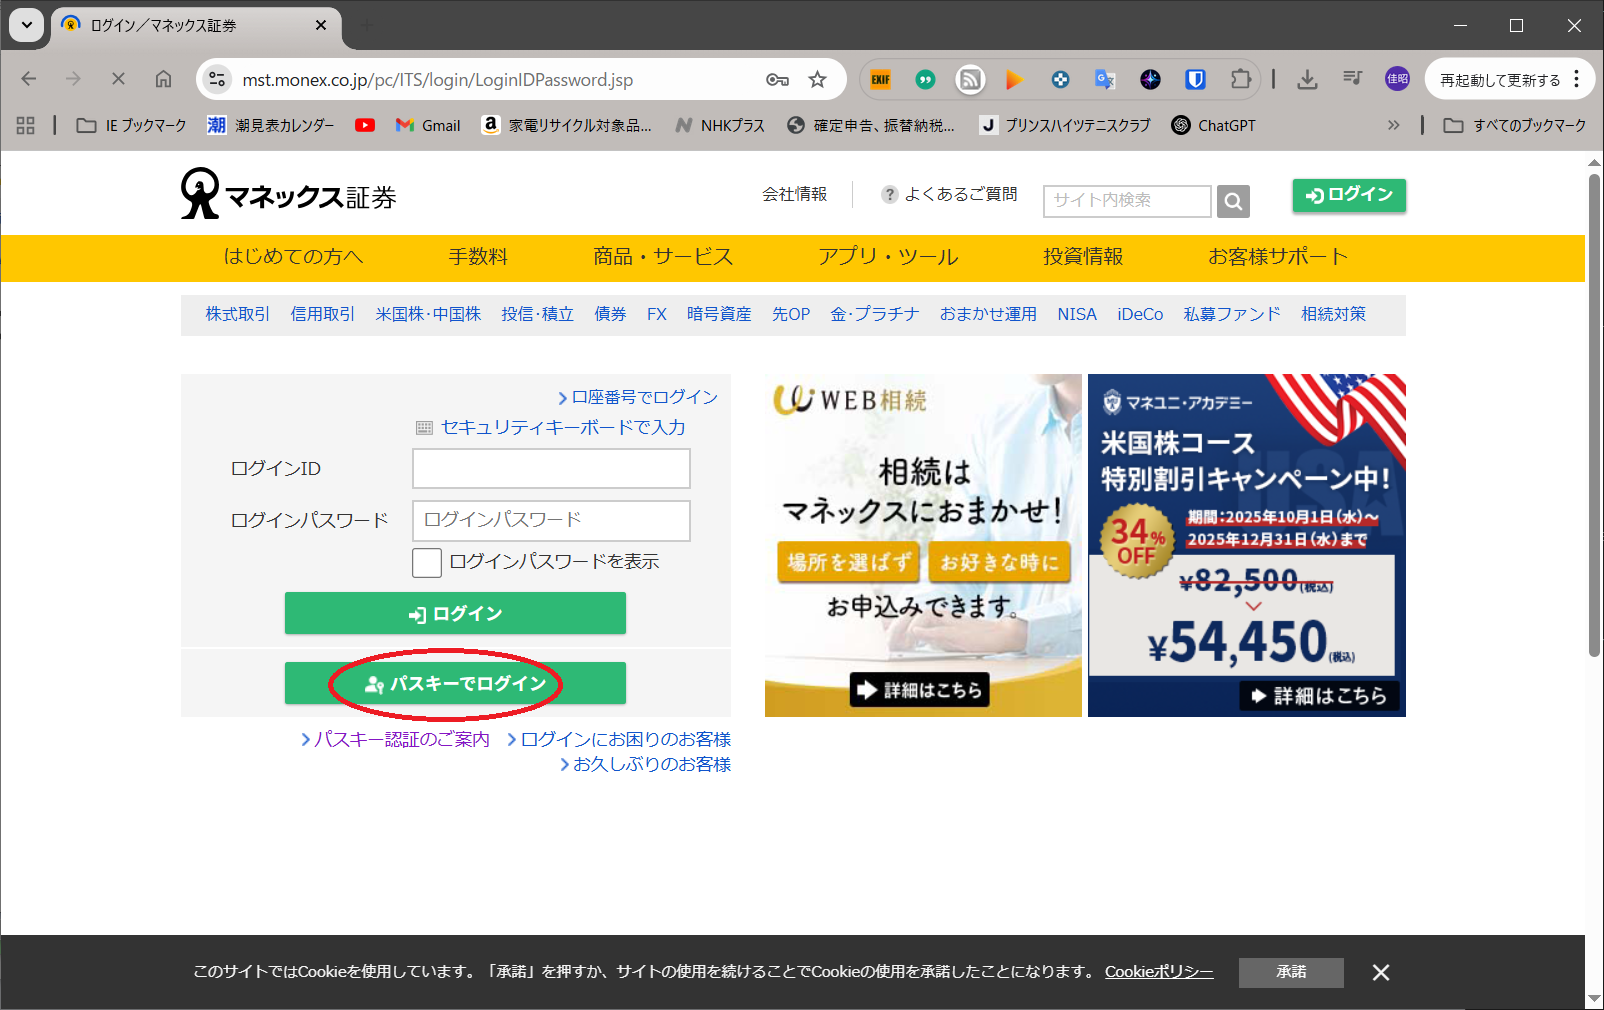Viewport: 1604px width, 1010px height.
Task: Click the site search magnifier icon
Action: 1233,201
